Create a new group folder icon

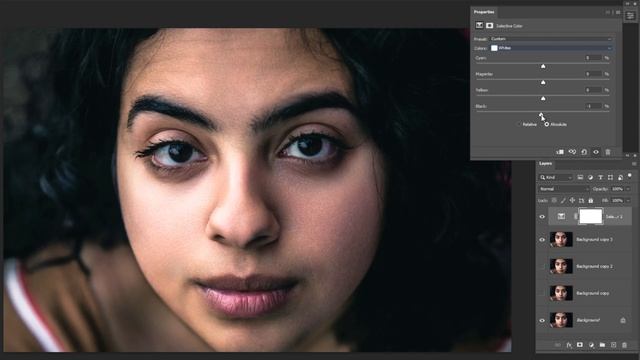(x=602, y=345)
